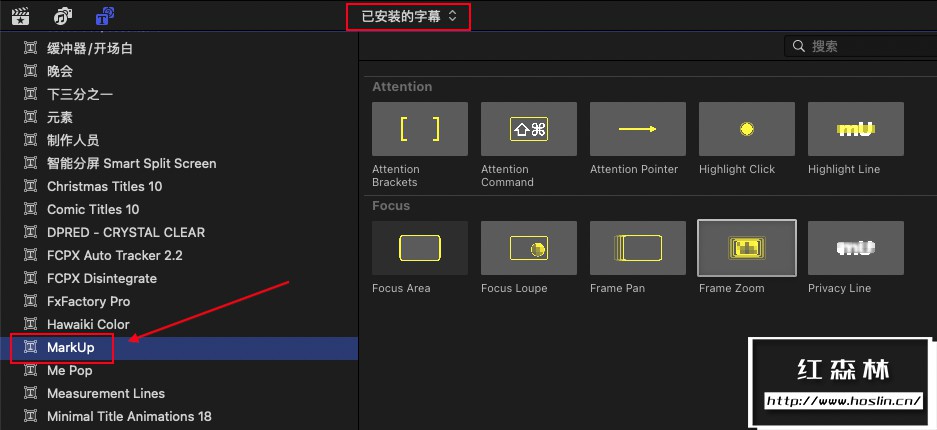The height and width of the screenshot is (430, 937).
Task: Click the Attention Brackets label text
Action: 396,176
